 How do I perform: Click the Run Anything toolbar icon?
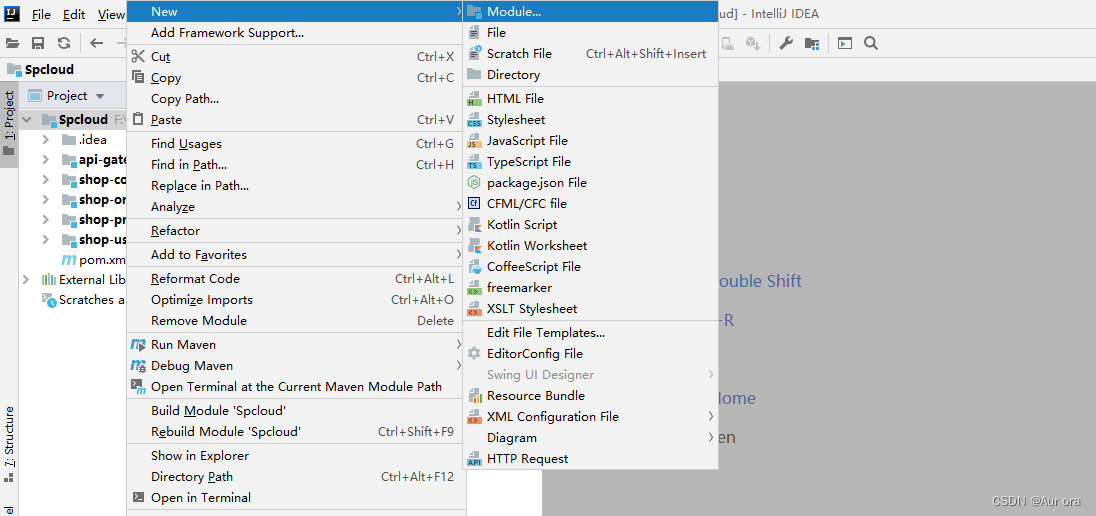(845, 43)
